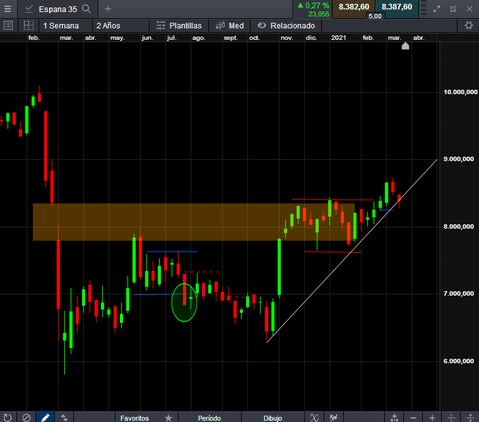Screen dimensions: 479x422
Task: Open the Plantillas templates menu
Action: (x=179, y=26)
